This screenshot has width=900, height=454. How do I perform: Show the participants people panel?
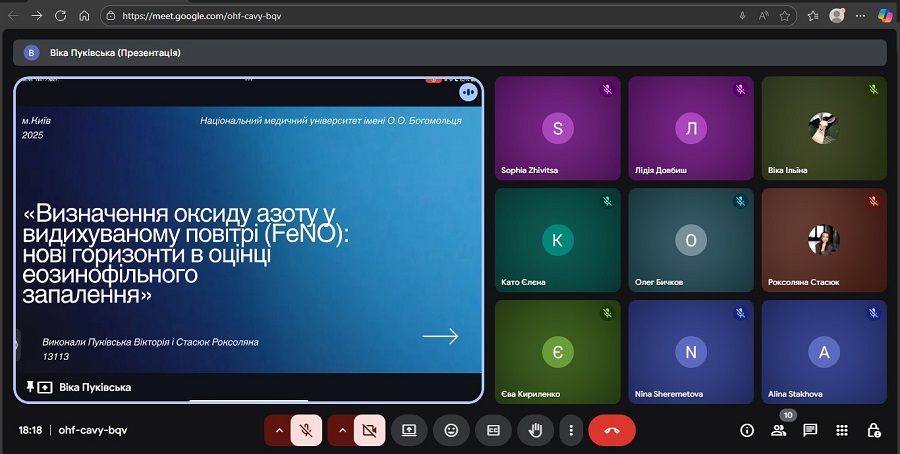pyautogui.click(x=778, y=430)
